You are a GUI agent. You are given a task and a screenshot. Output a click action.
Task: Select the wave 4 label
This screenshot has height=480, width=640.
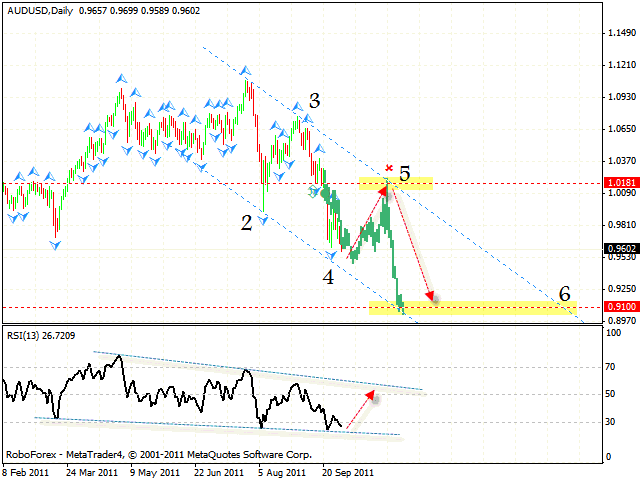click(x=328, y=277)
